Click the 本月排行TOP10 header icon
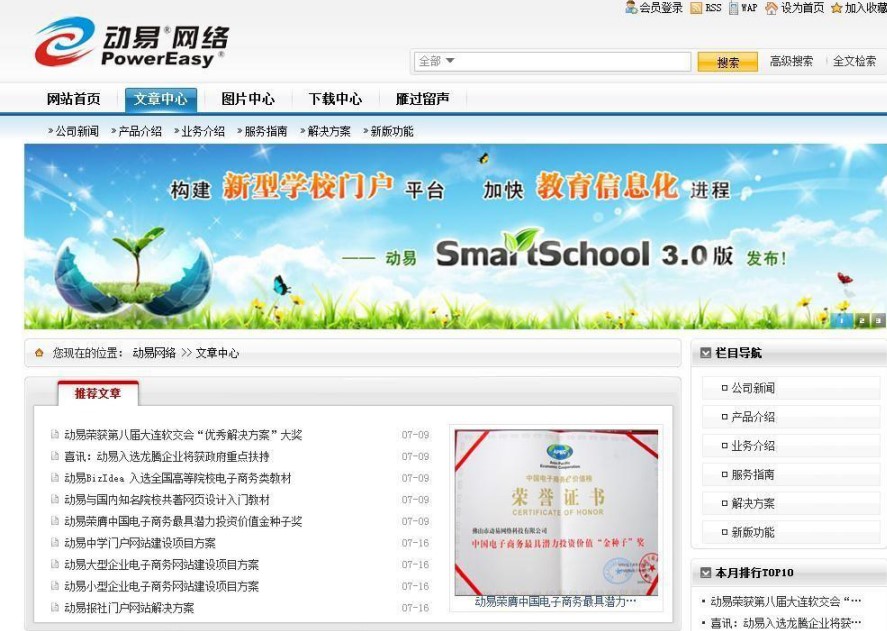The width and height of the screenshot is (887, 631). [x=705, y=573]
